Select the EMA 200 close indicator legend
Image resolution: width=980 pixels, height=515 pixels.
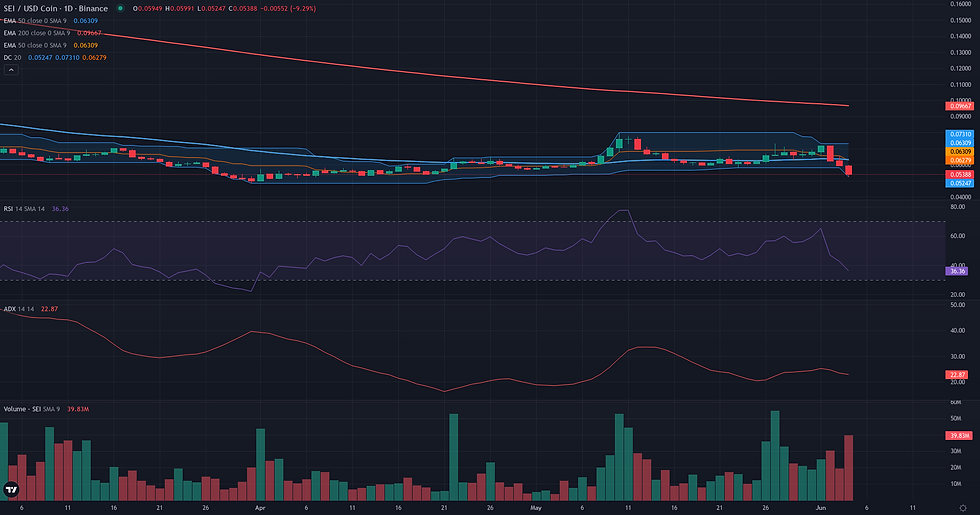(52, 33)
